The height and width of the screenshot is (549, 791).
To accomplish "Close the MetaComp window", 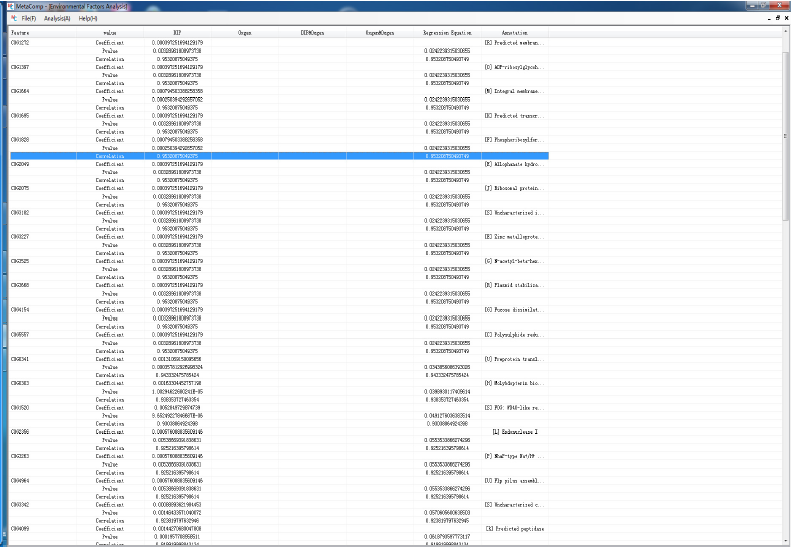I will 780,6.
